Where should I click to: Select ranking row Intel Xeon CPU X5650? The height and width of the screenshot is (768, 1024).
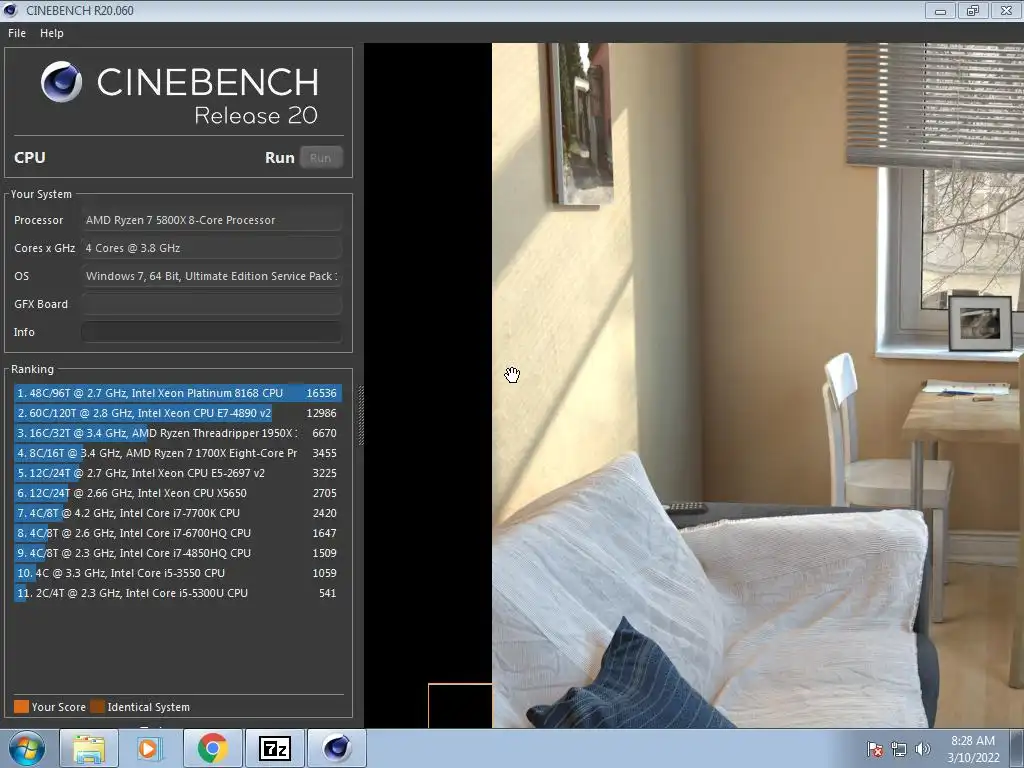[x=177, y=493]
